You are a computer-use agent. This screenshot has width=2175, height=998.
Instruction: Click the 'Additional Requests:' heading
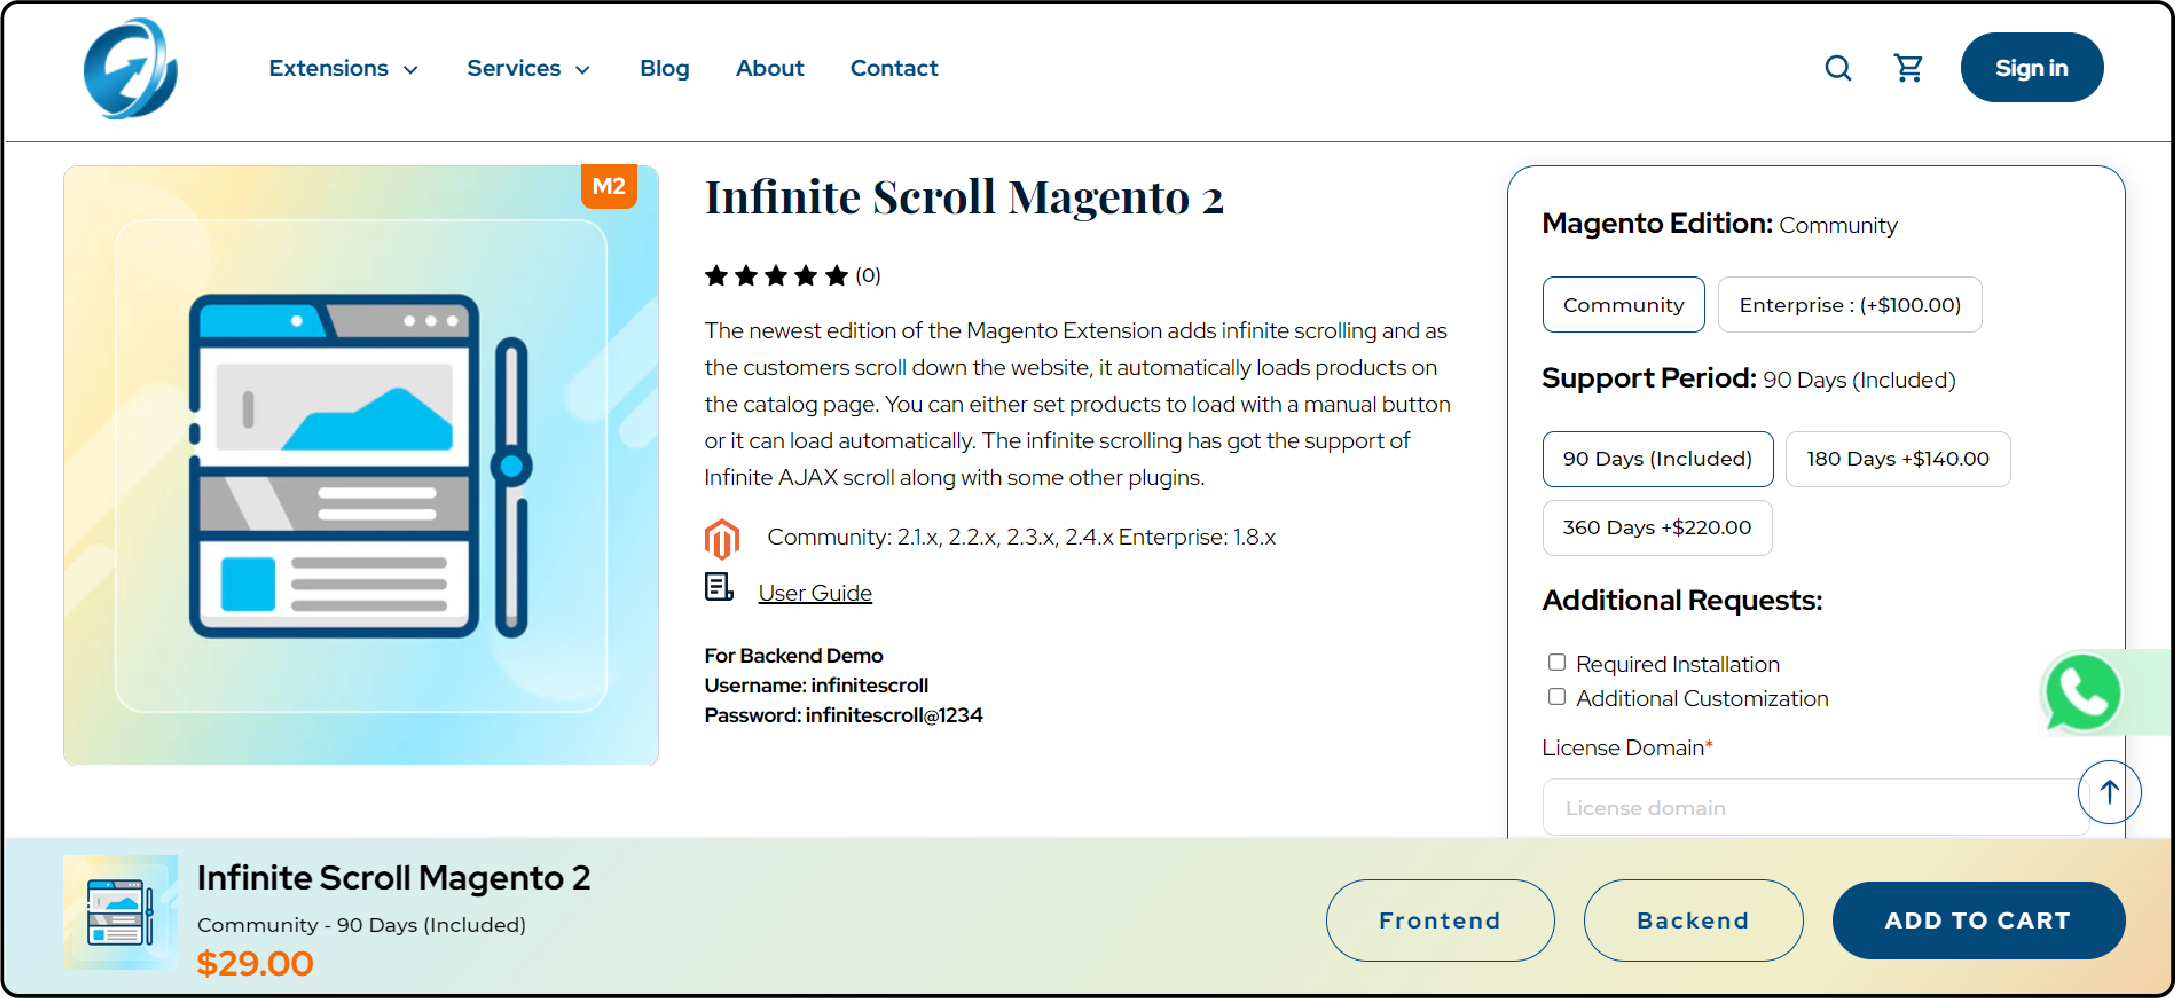tap(1682, 600)
